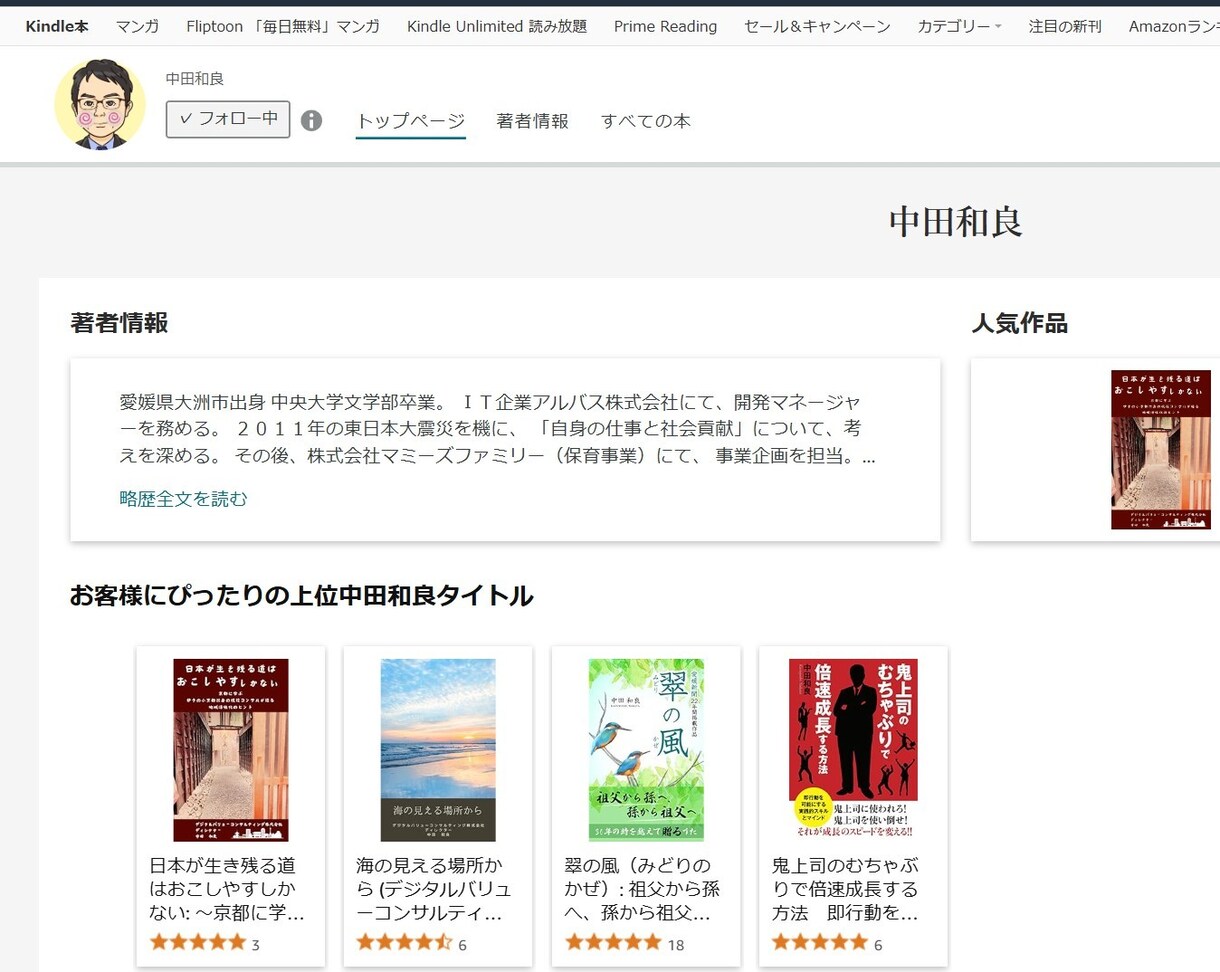Open the カテゴリー dropdown menu

959,26
